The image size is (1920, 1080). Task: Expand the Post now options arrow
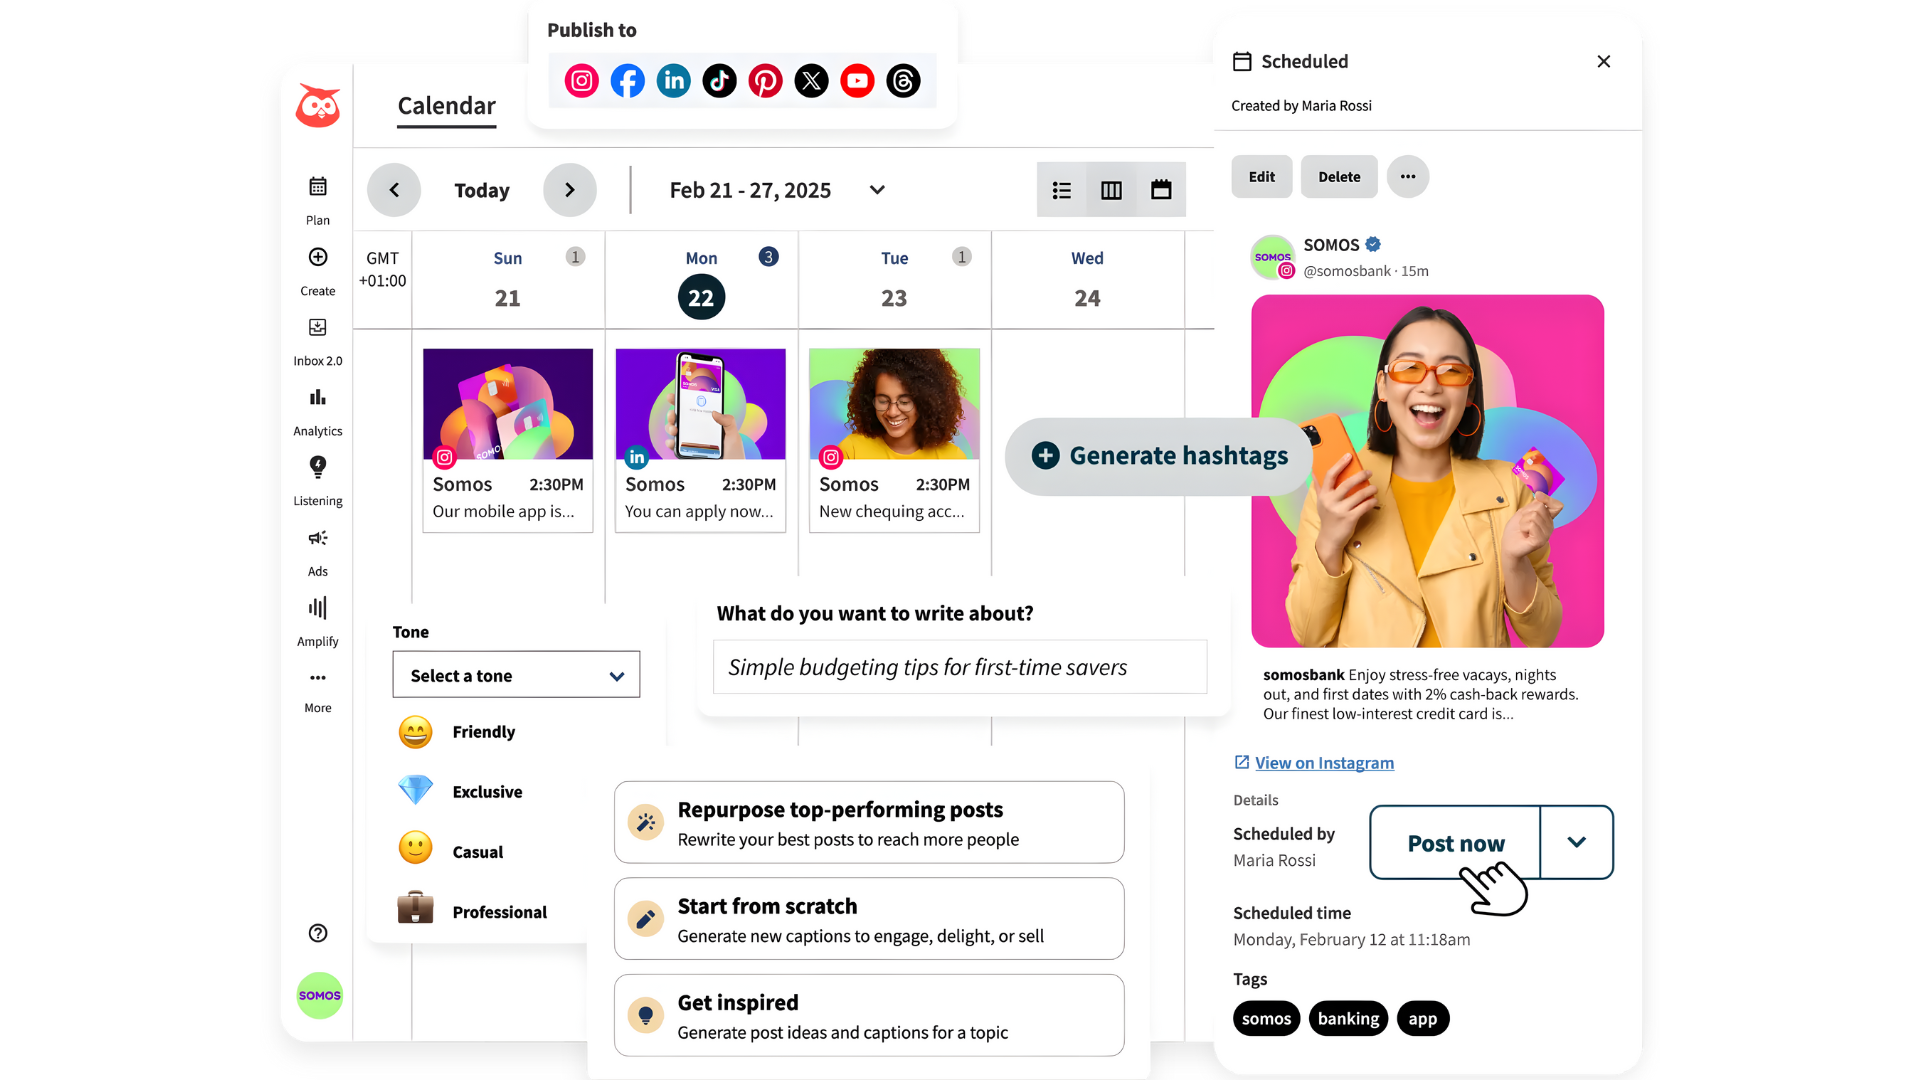coord(1576,842)
